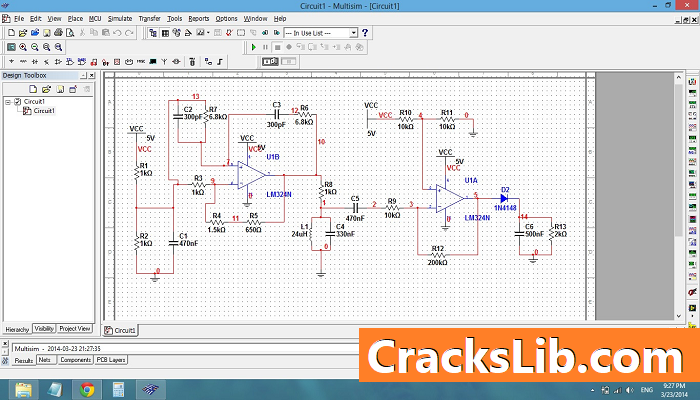Select Circuit1 sheet in Design Toolbox tree
Image resolution: width=700 pixels, height=400 pixels.
44,111
